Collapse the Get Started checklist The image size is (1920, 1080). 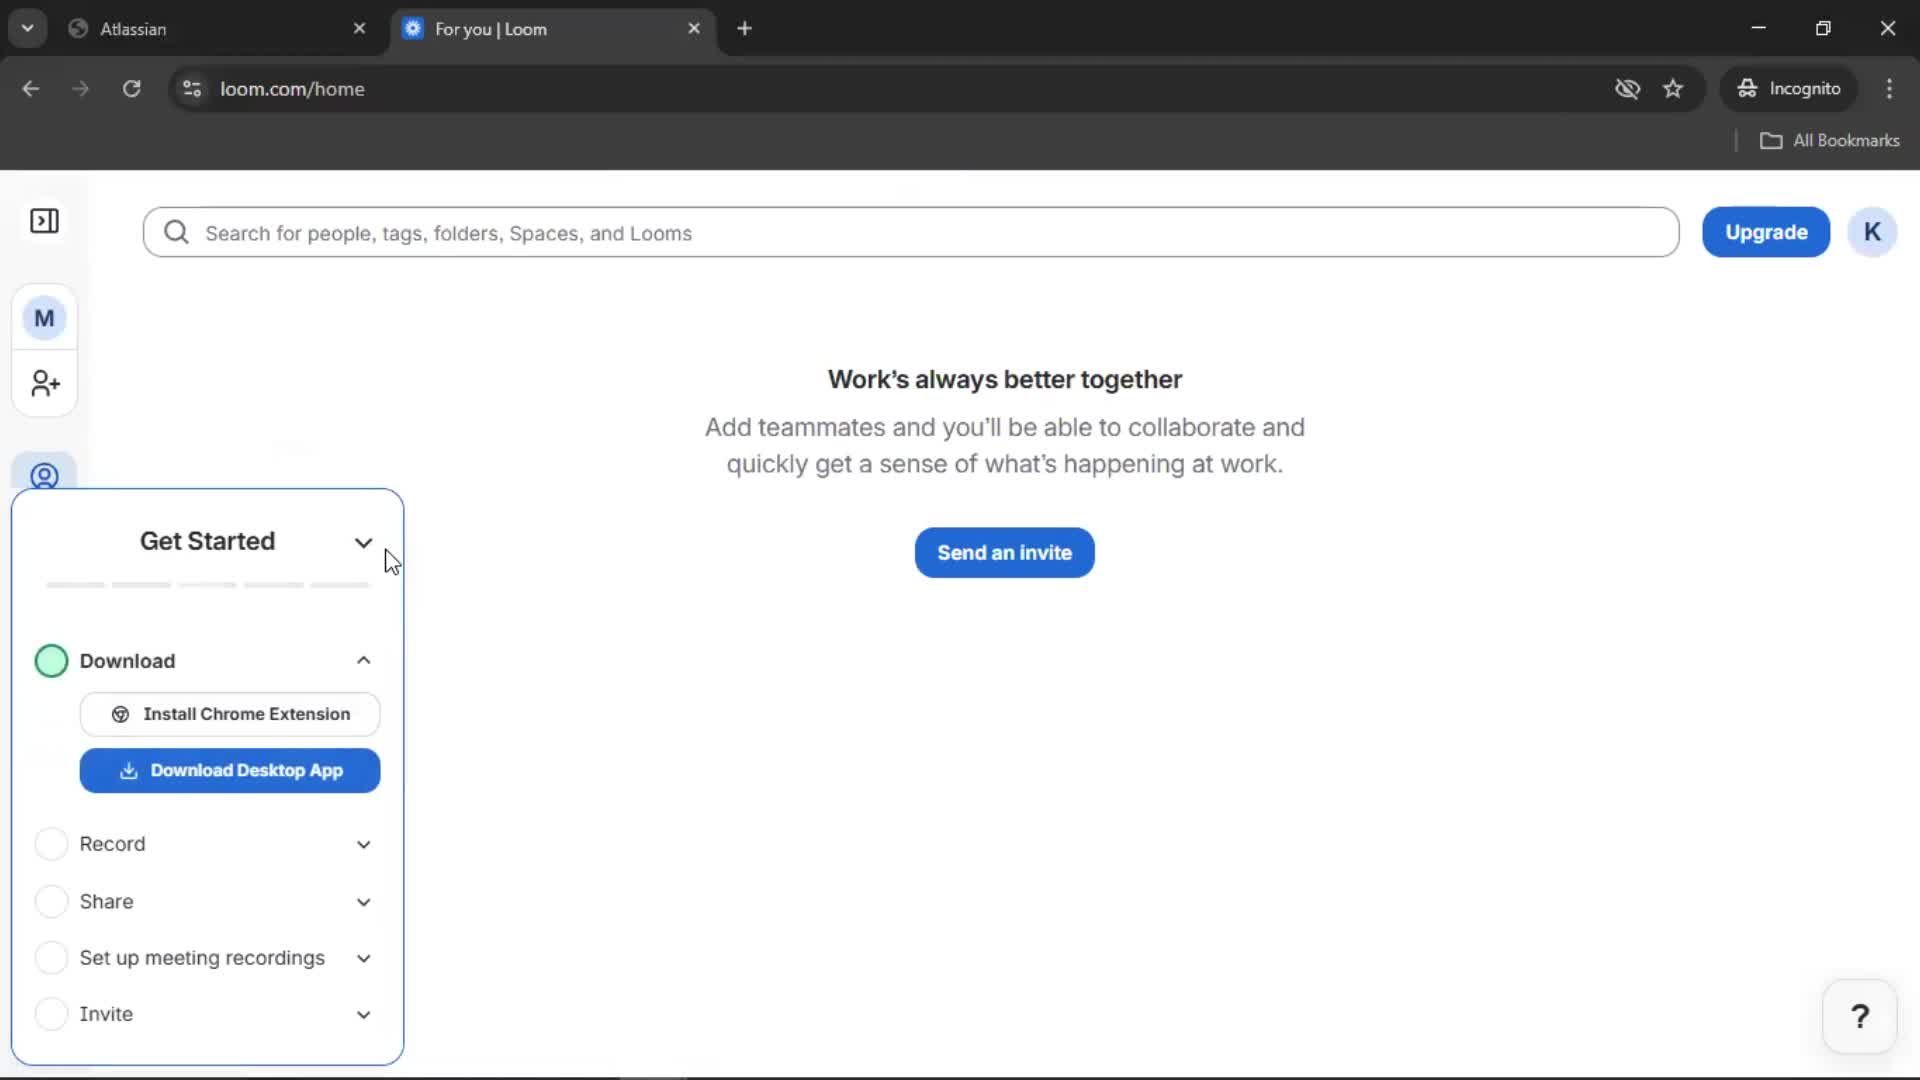click(363, 542)
